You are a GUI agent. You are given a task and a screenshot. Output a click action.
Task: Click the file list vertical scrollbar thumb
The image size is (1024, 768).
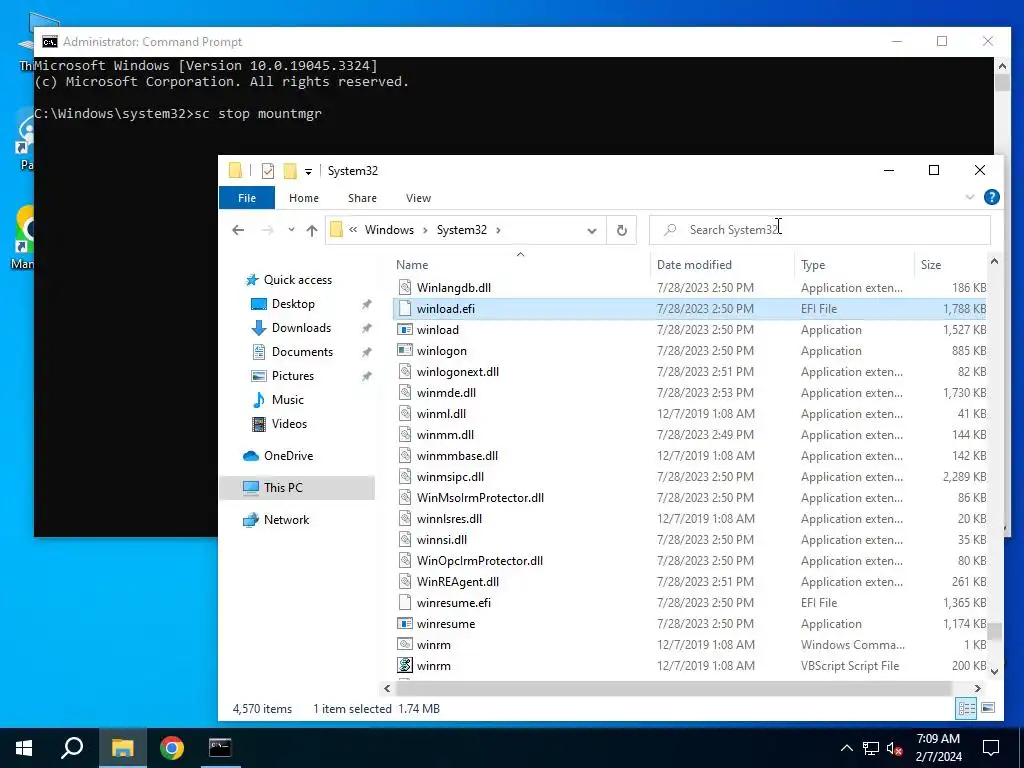pyautogui.click(x=994, y=632)
